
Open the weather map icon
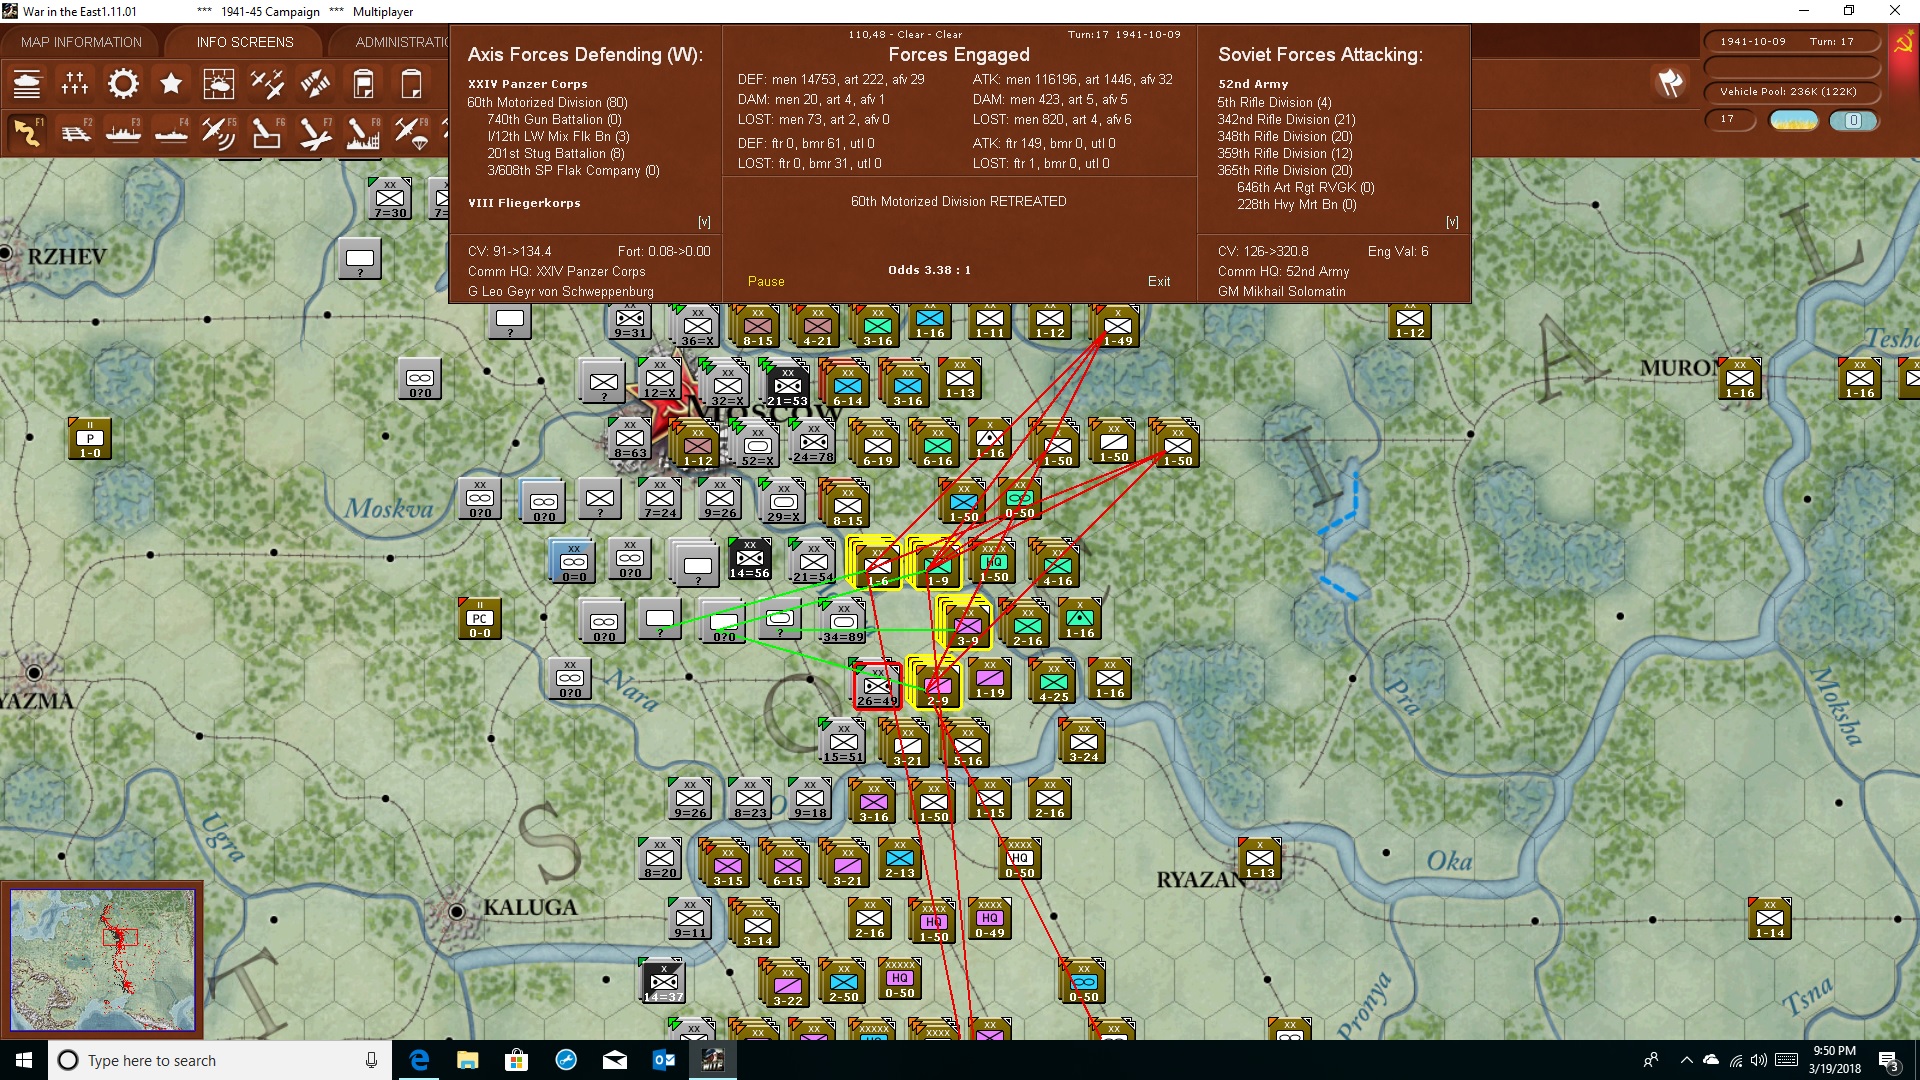click(219, 84)
